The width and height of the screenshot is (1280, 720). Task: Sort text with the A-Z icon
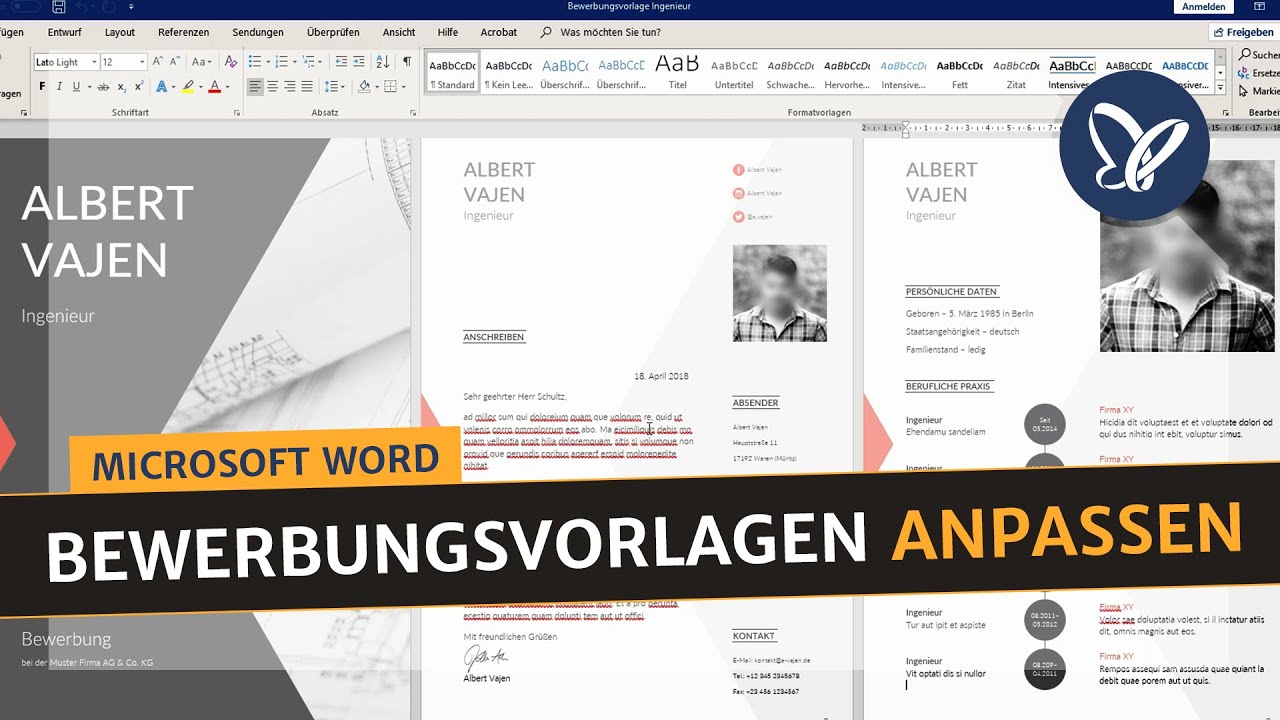pyautogui.click(x=383, y=62)
